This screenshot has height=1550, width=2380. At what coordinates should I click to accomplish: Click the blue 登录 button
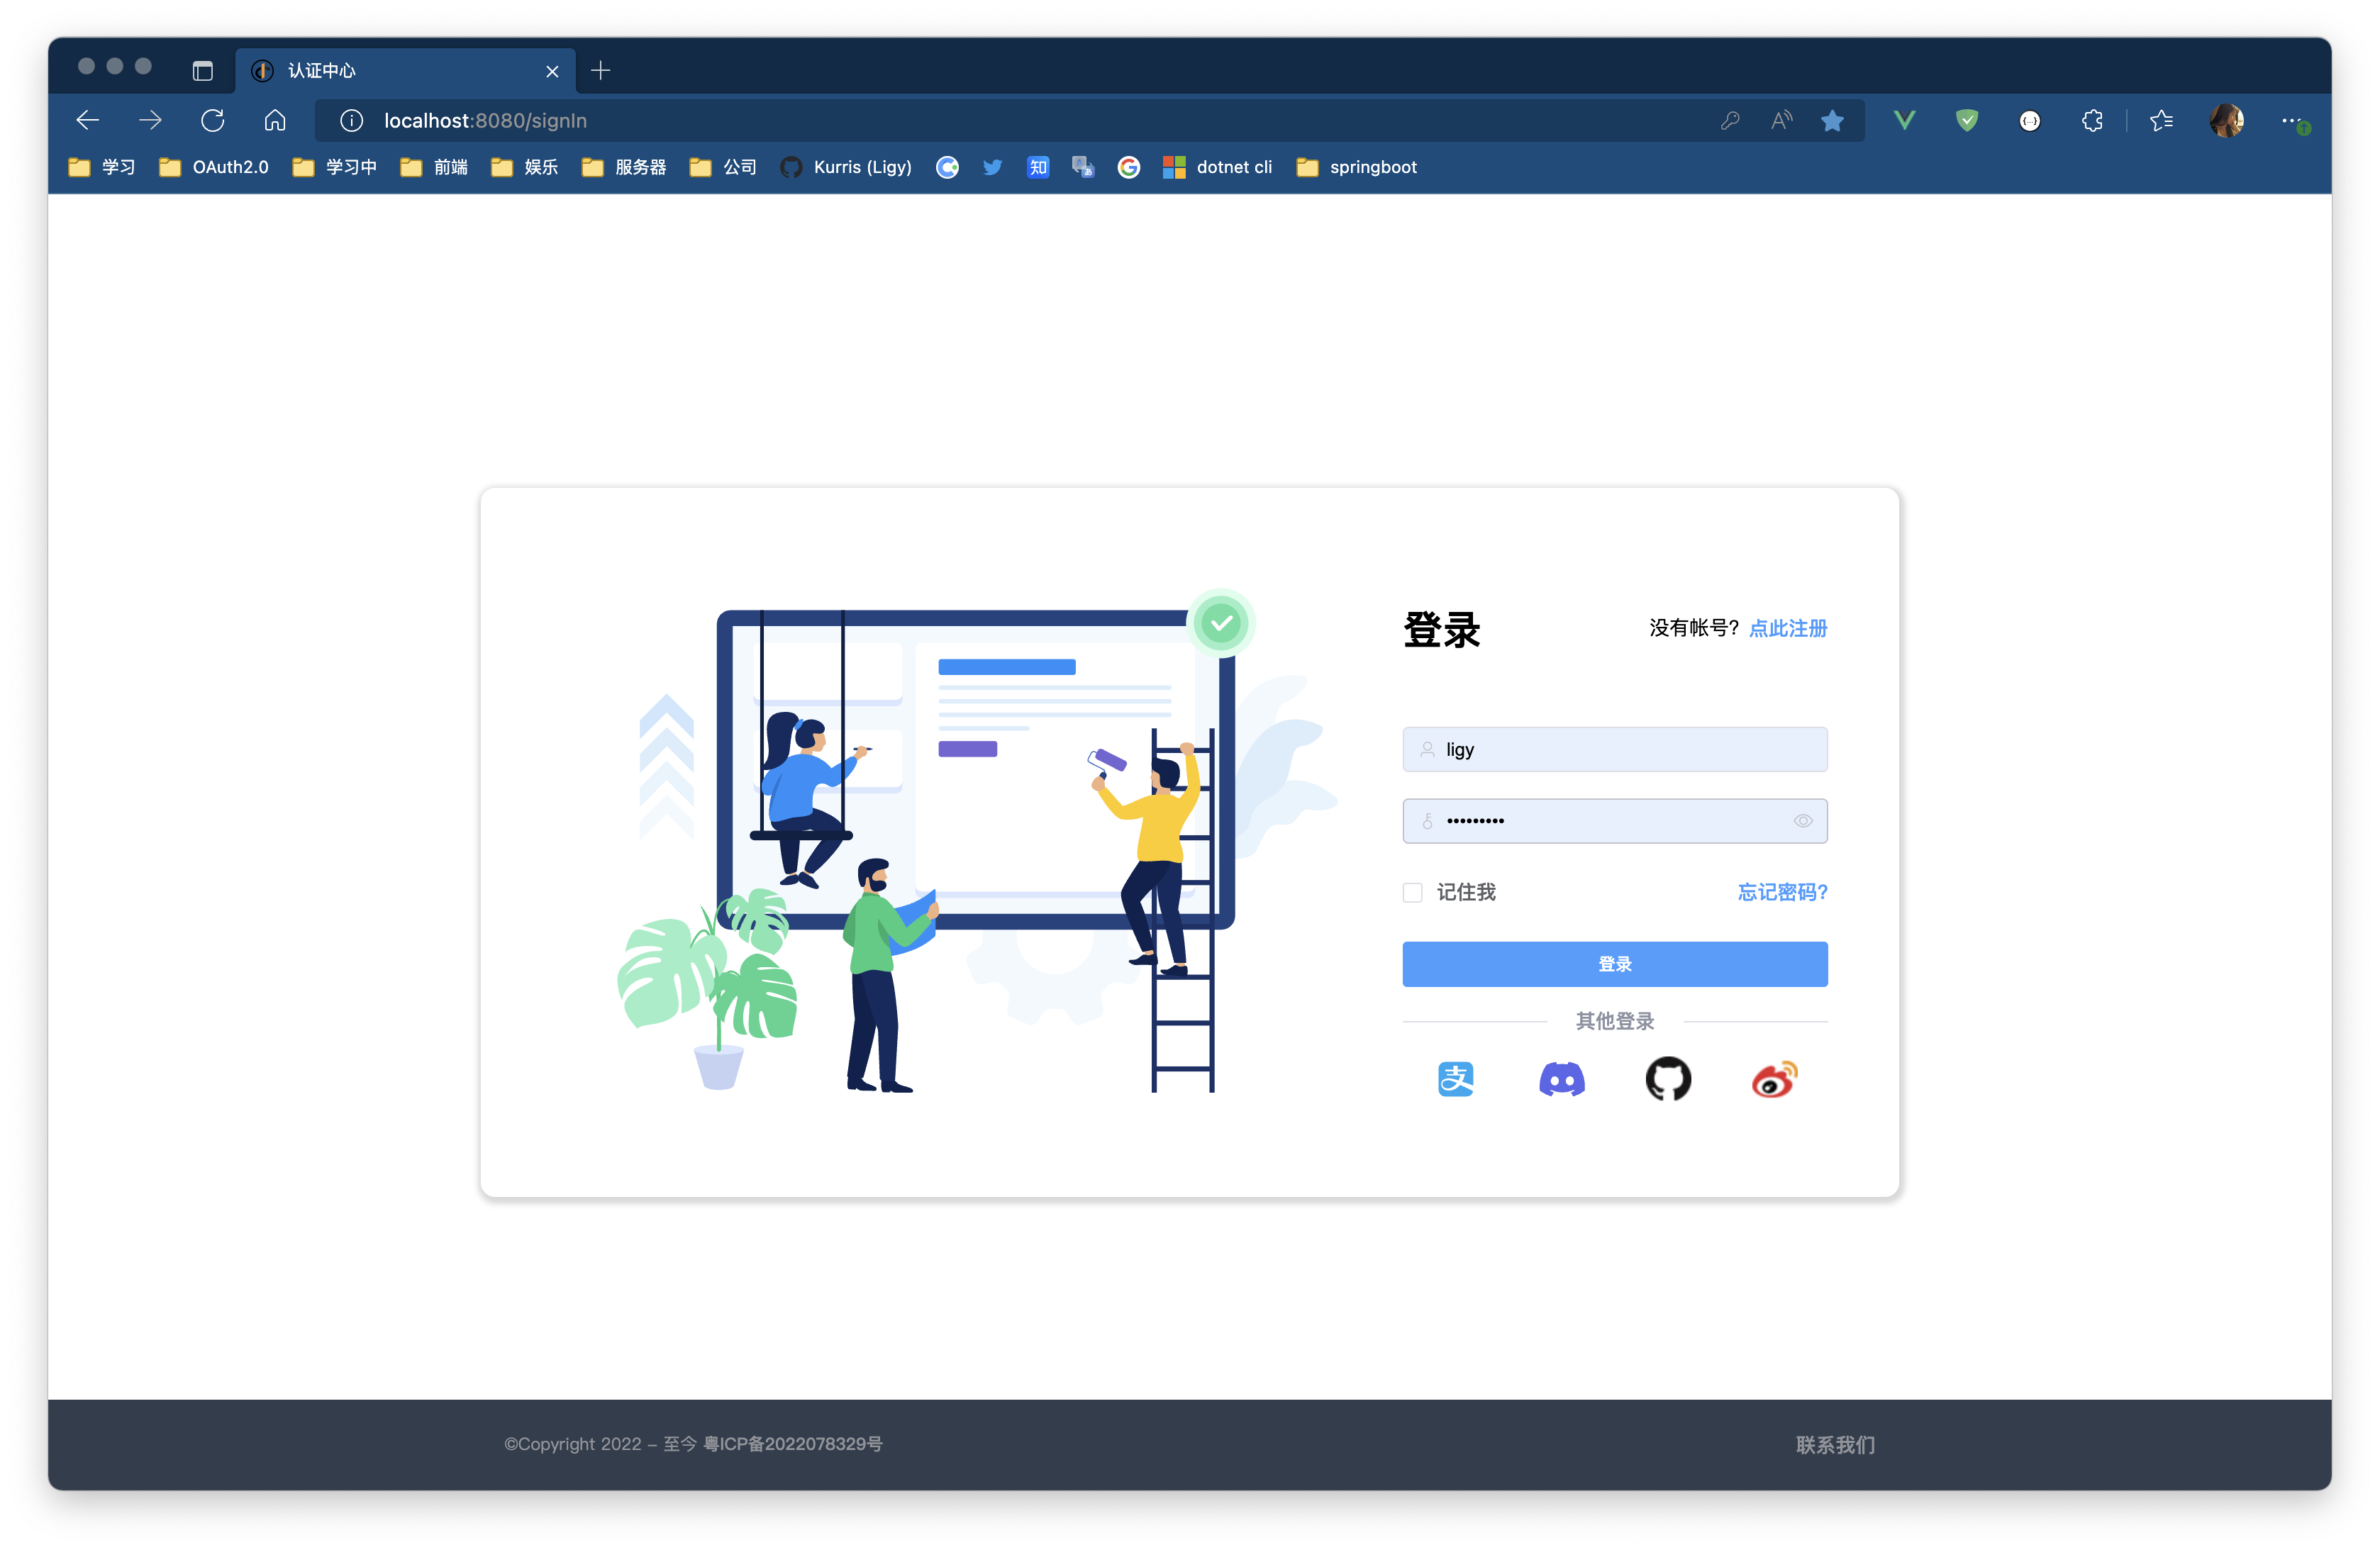(1614, 964)
